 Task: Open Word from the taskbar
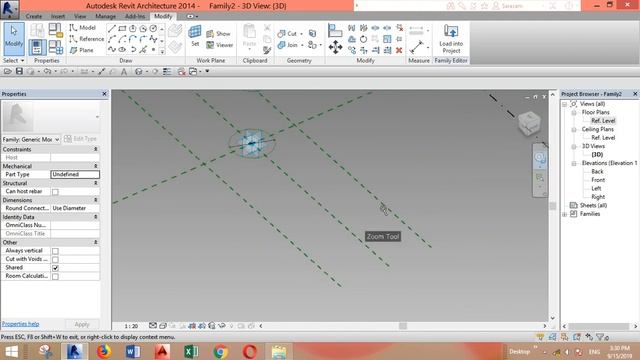click(133, 351)
